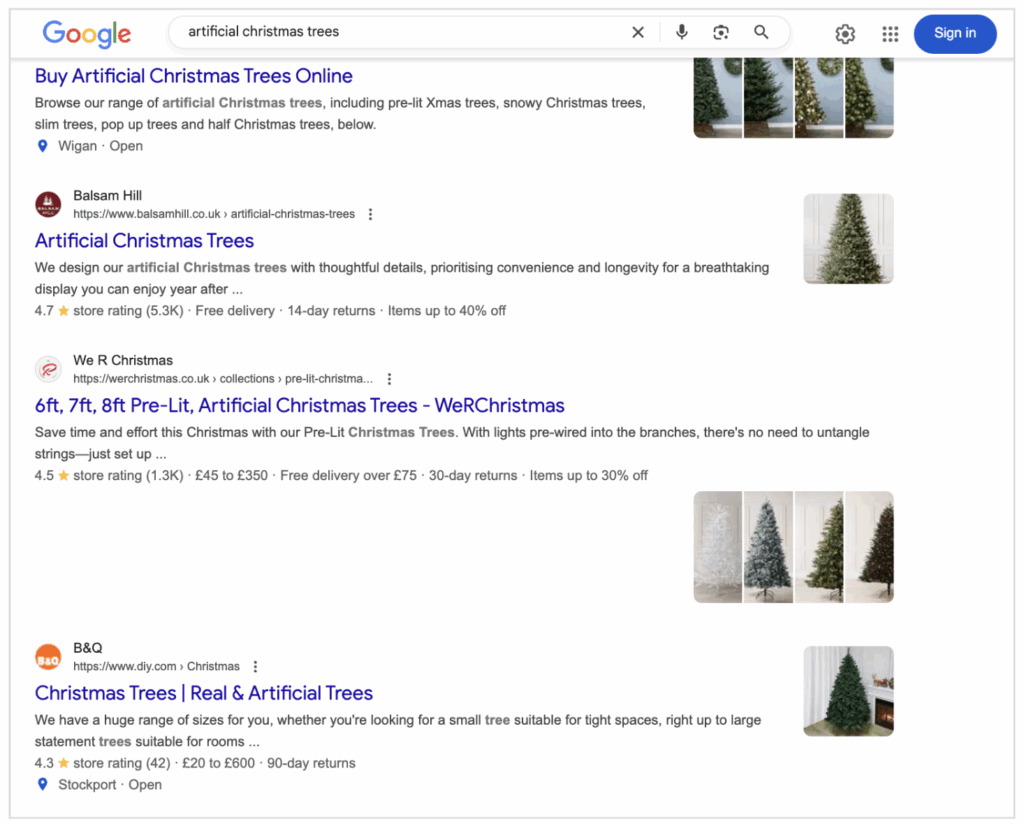This screenshot has width=1024, height=826.
Task: Clear the search box text
Action: coord(638,32)
